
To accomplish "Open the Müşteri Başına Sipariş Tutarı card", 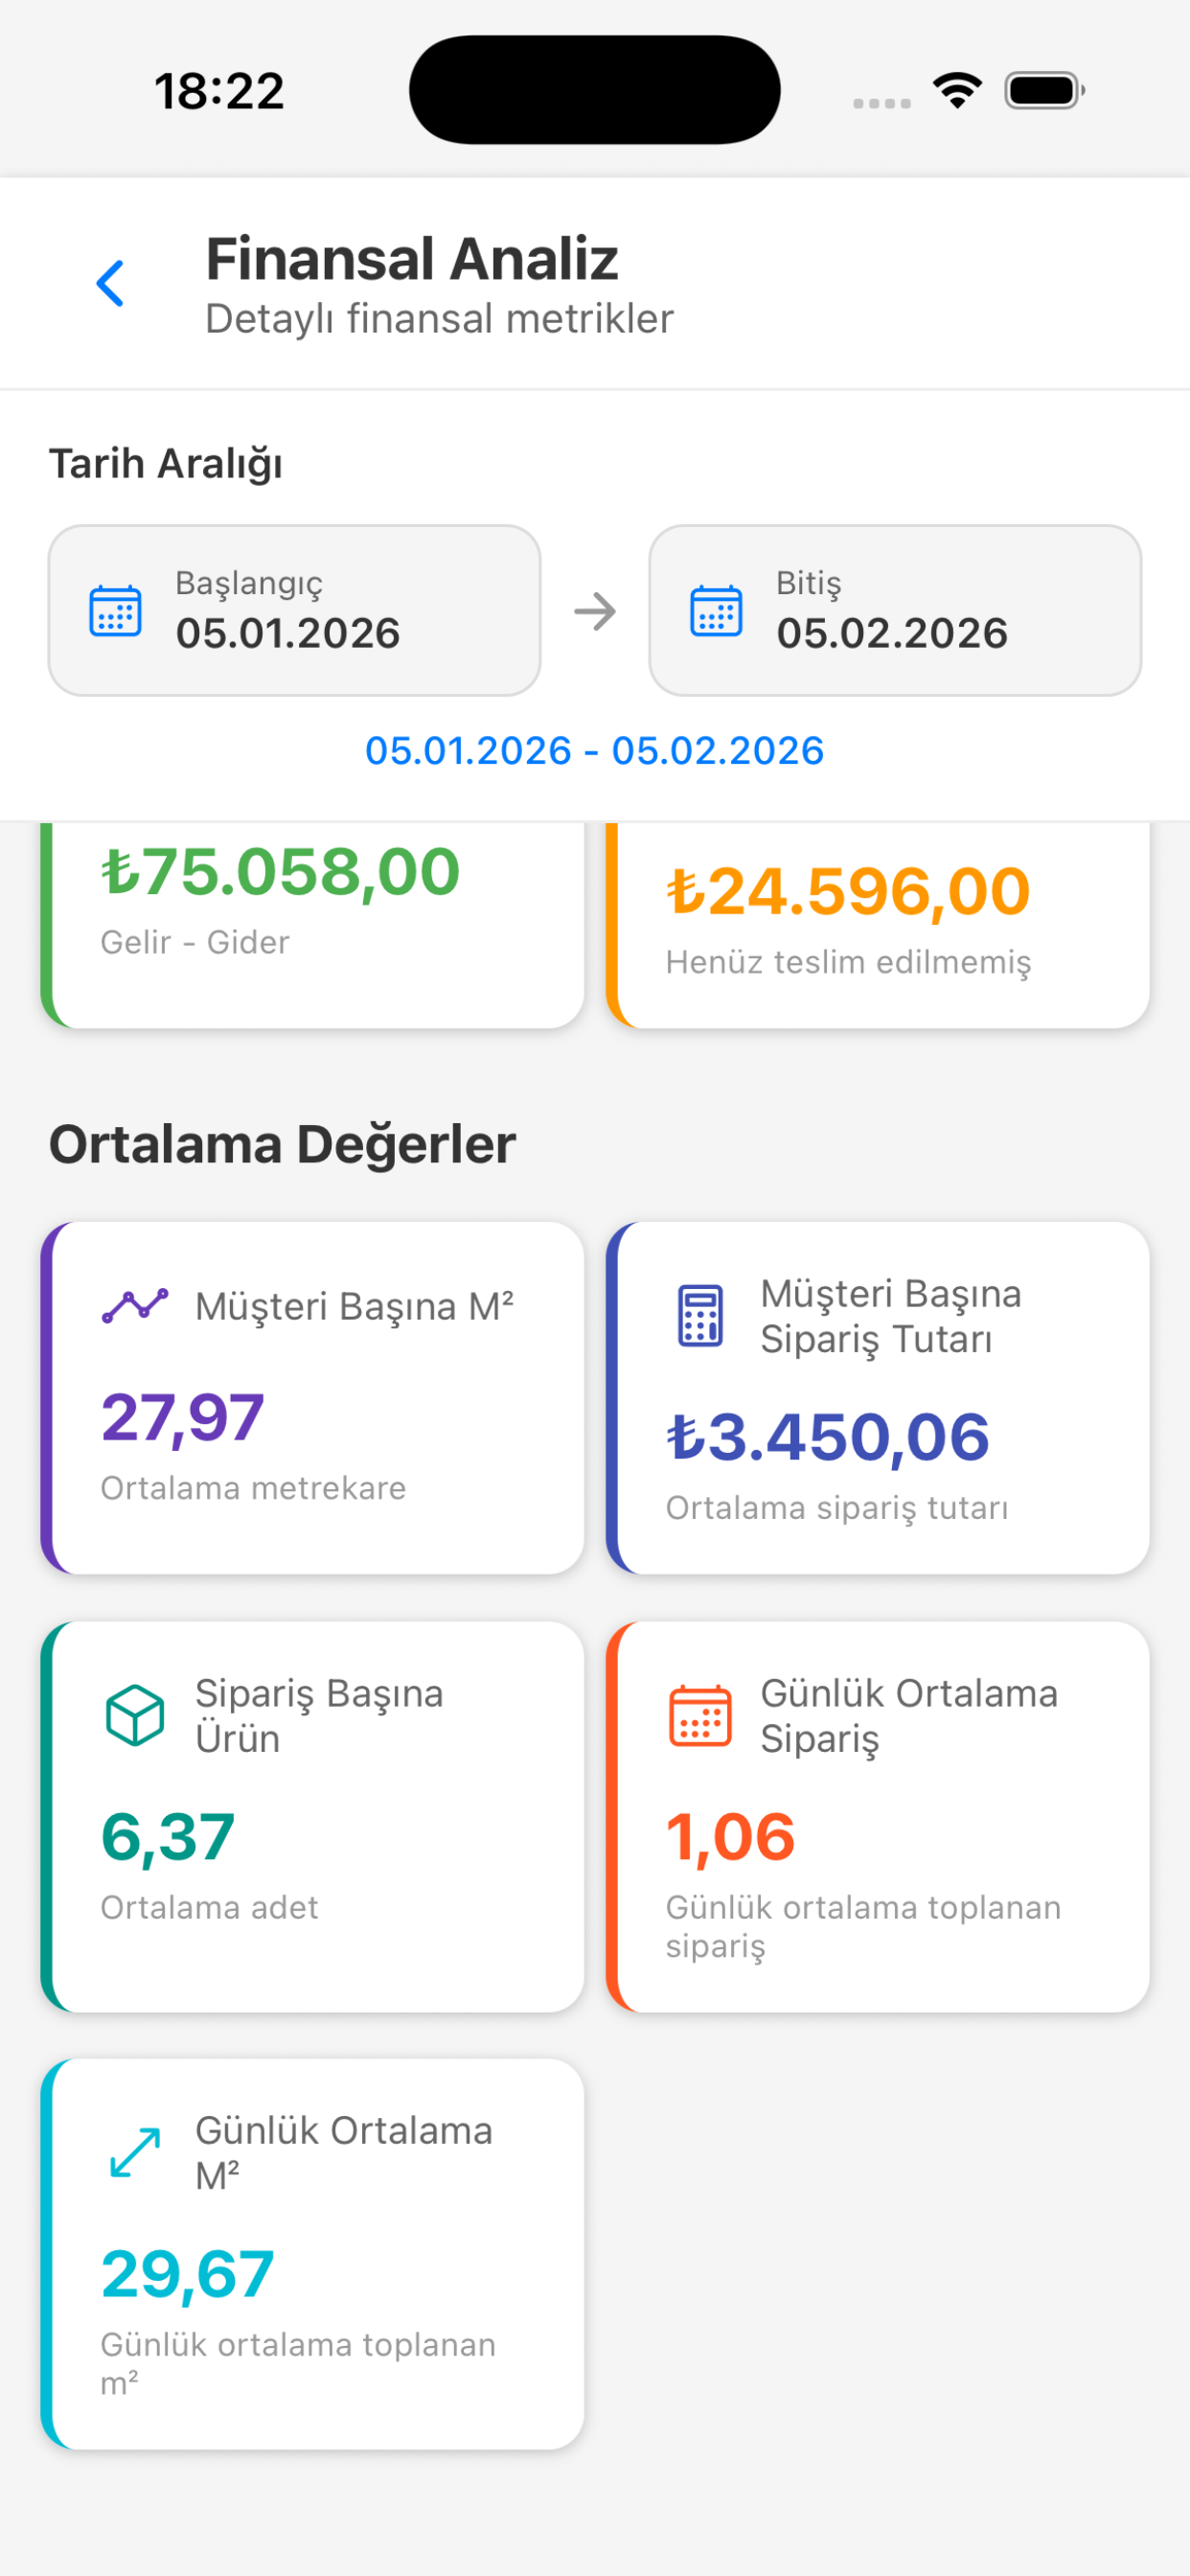I will pyautogui.click(x=878, y=1398).
